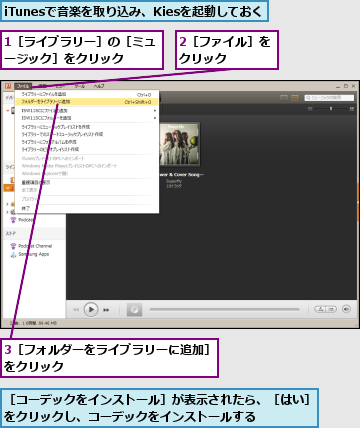Adjust the thumbnail size slider

click(x=331, y=109)
